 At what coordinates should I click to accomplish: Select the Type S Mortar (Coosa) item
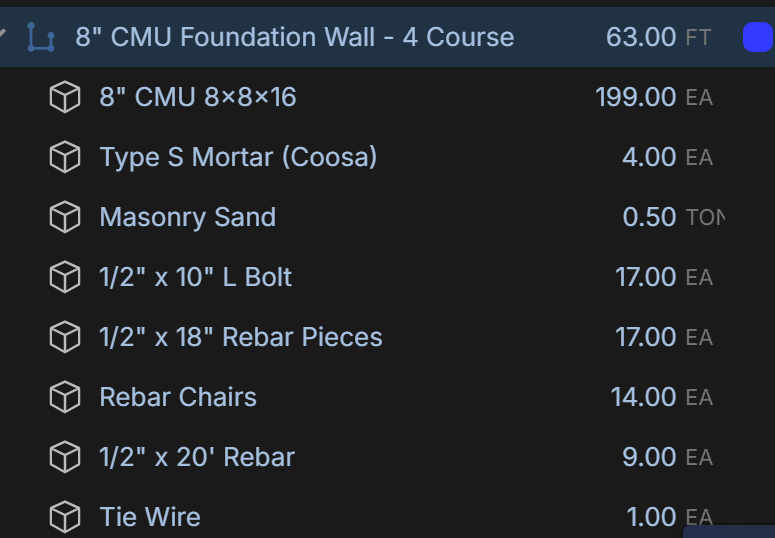(x=238, y=157)
